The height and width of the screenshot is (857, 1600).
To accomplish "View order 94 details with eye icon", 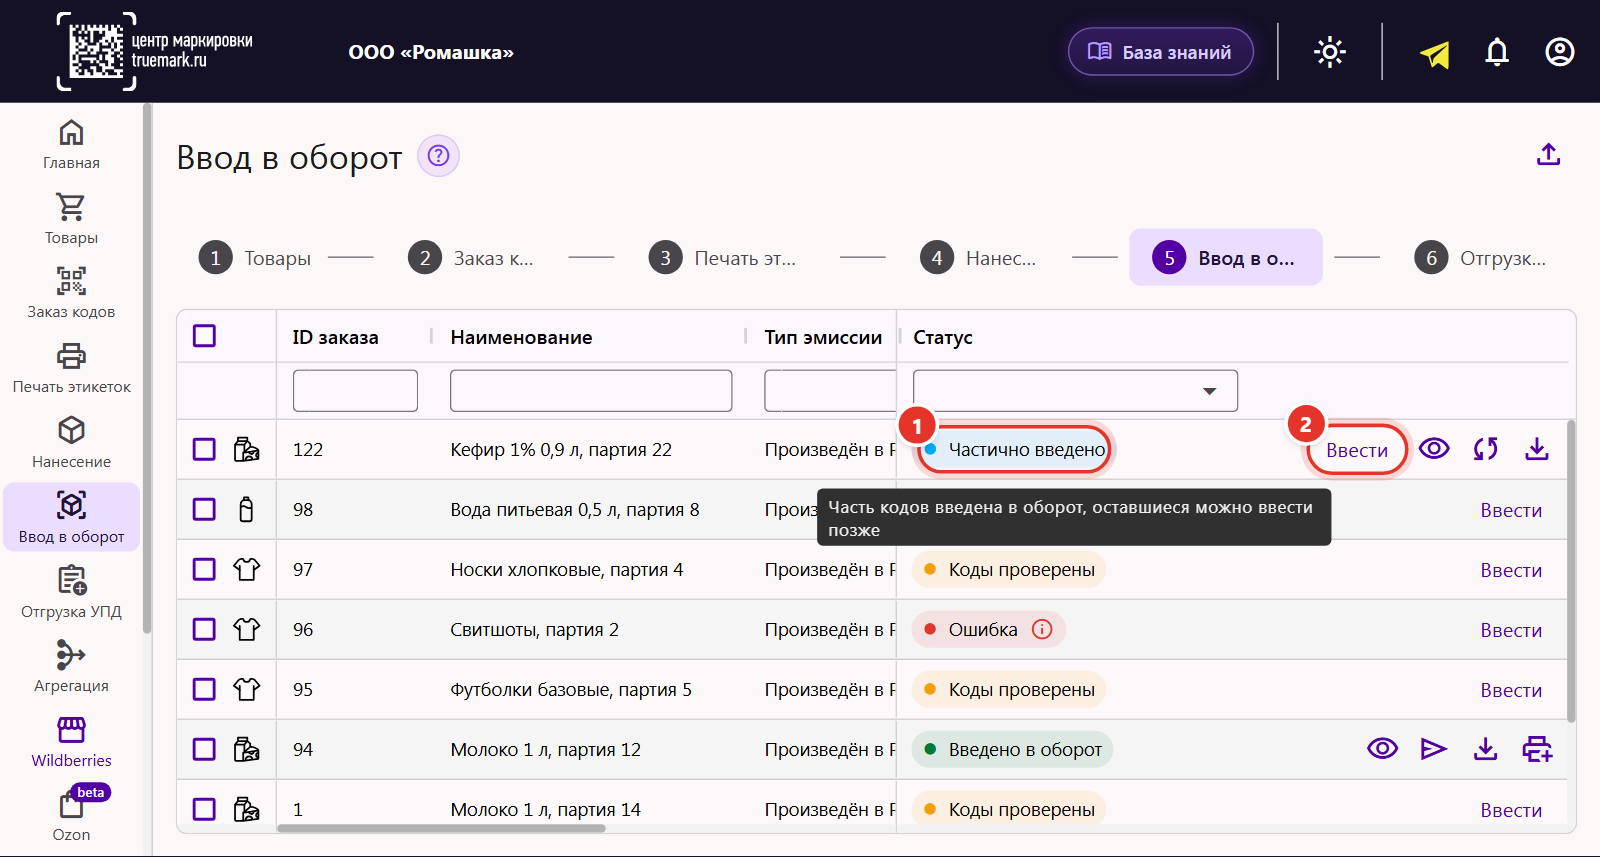I will (x=1382, y=749).
